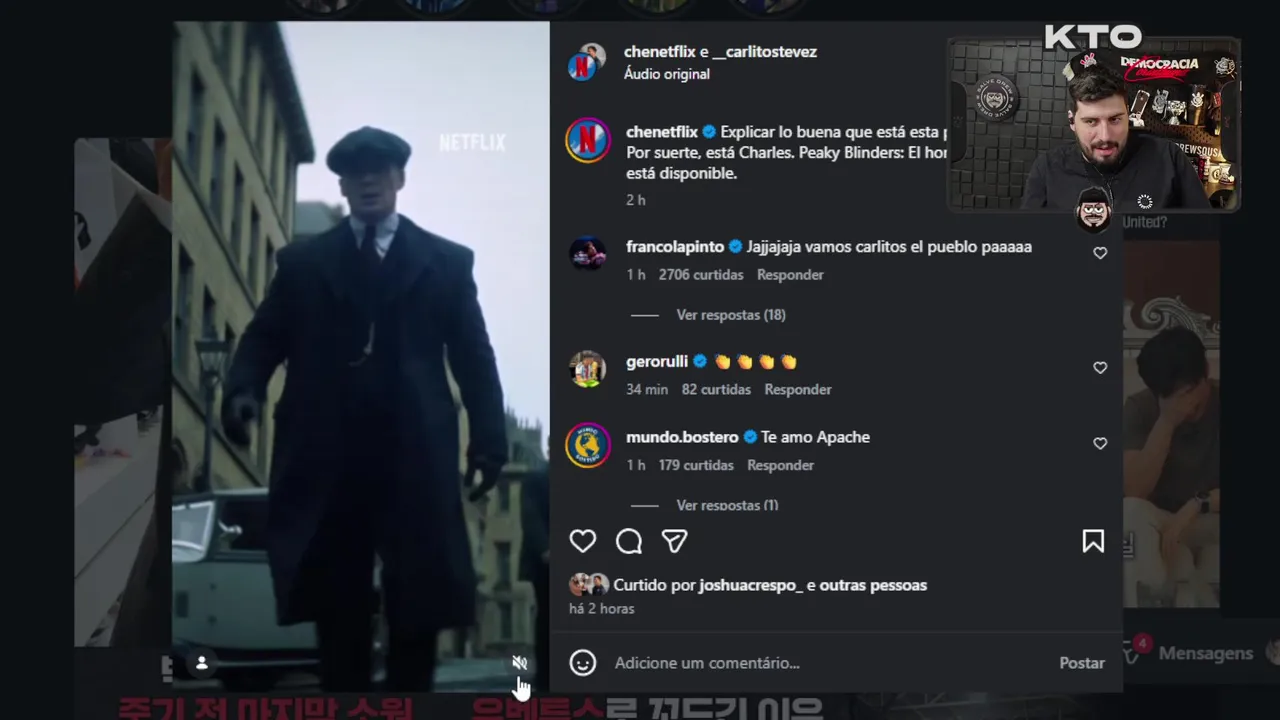The image size is (1280, 720).
Task: Save post with bookmark icon
Action: (x=1093, y=541)
